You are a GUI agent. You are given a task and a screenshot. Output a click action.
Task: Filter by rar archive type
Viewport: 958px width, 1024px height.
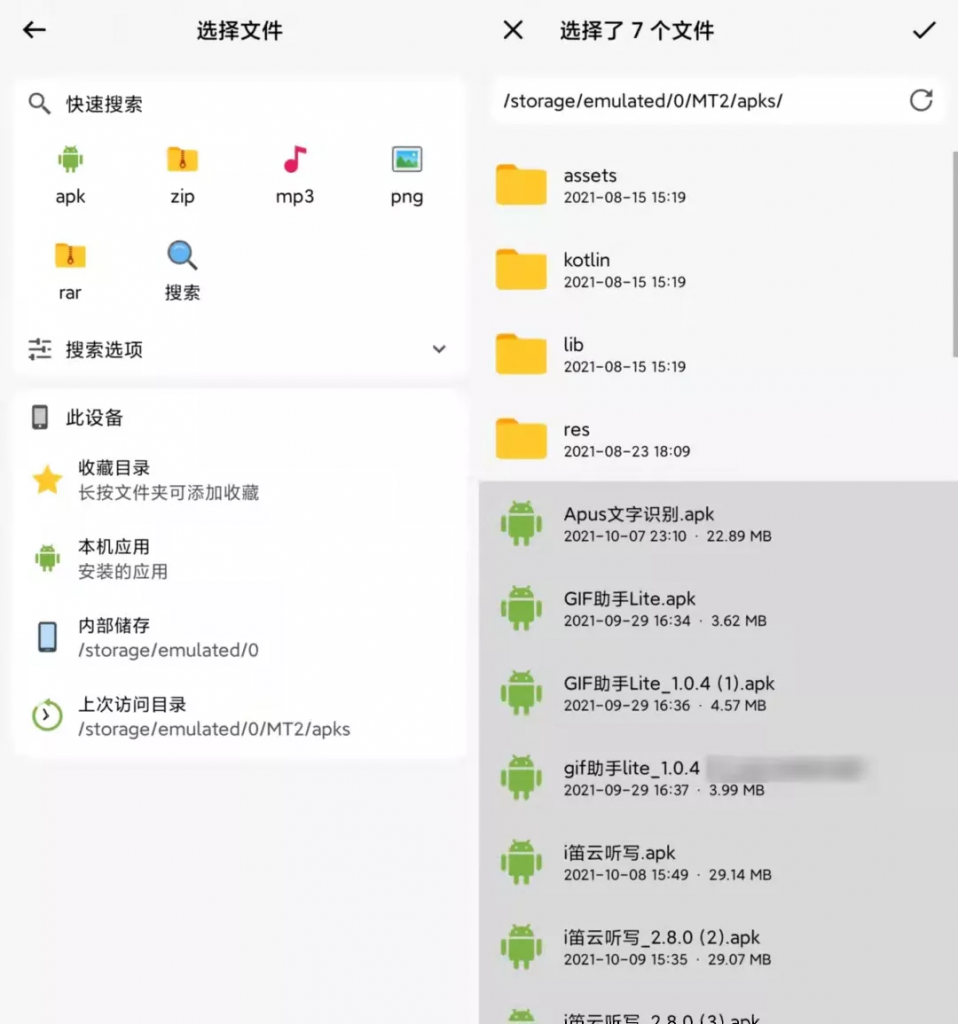coord(71,271)
